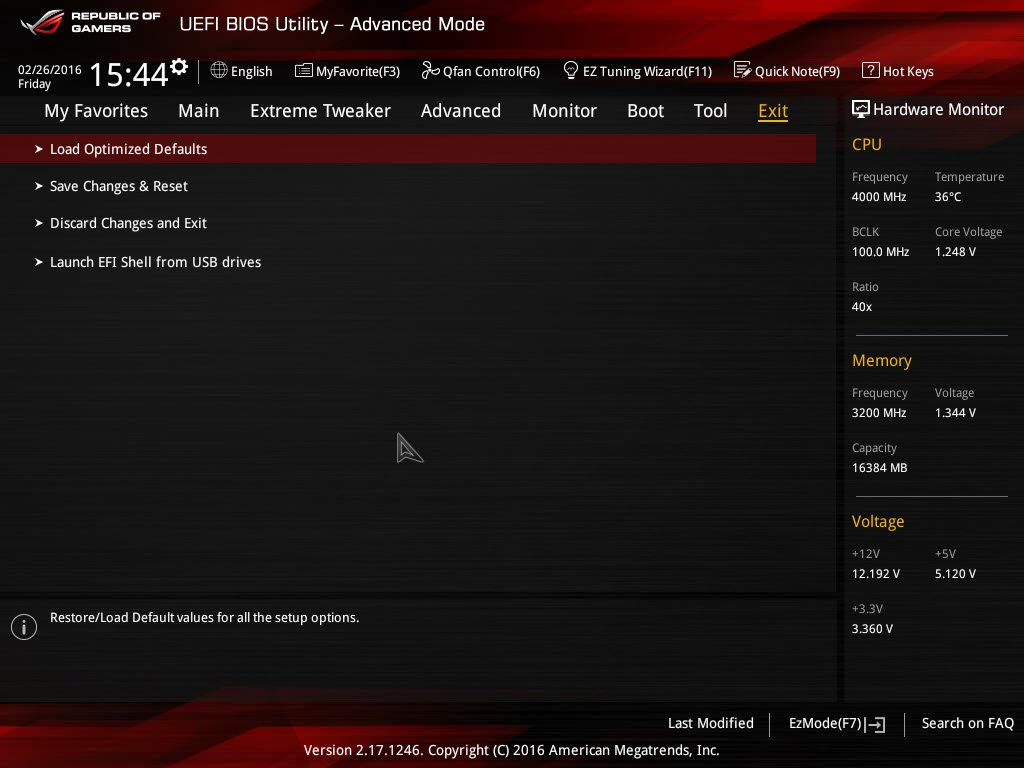Click the Last Modified button

(x=711, y=723)
